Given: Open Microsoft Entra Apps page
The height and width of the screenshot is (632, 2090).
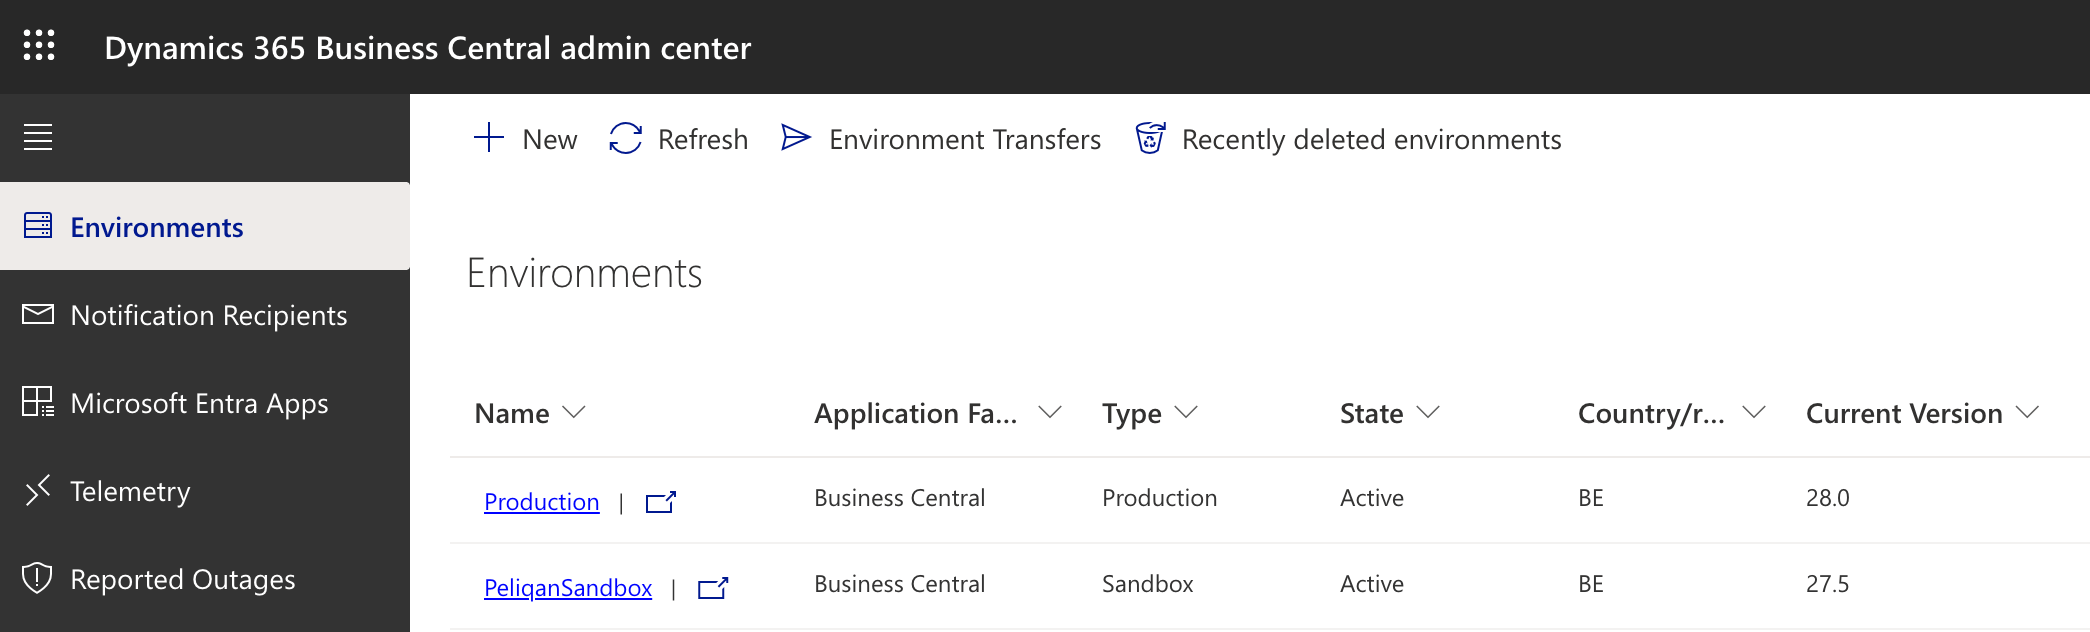Looking at the screenshot, I should click(x=205, y=402).
